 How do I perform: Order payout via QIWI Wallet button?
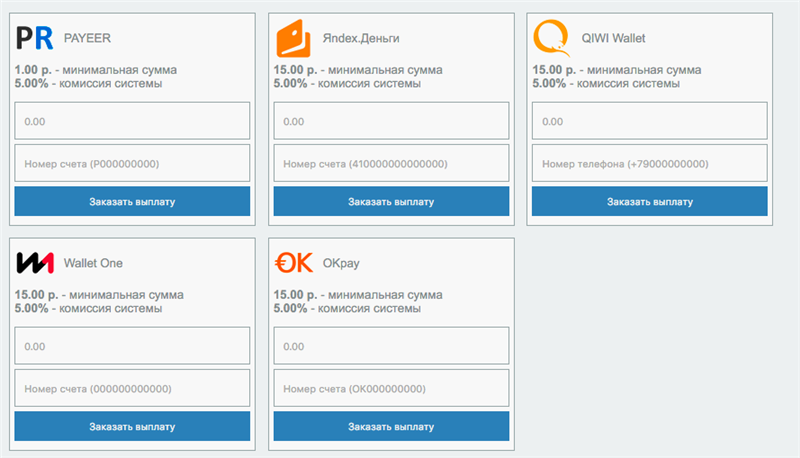(649, 201)
